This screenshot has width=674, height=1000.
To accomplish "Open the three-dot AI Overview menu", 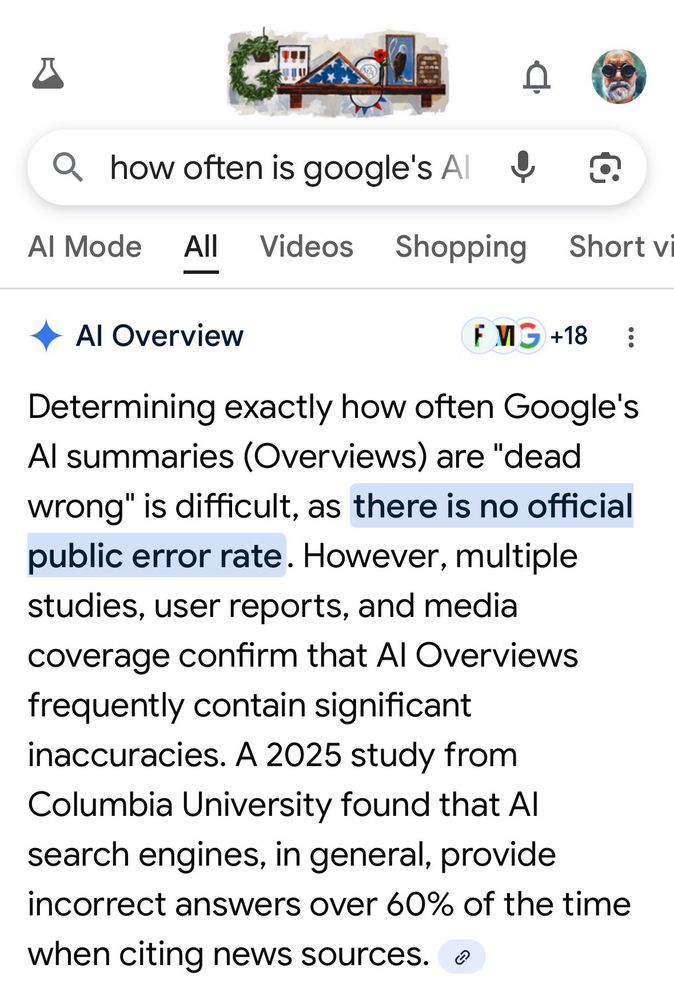I will tap(631, 337).
